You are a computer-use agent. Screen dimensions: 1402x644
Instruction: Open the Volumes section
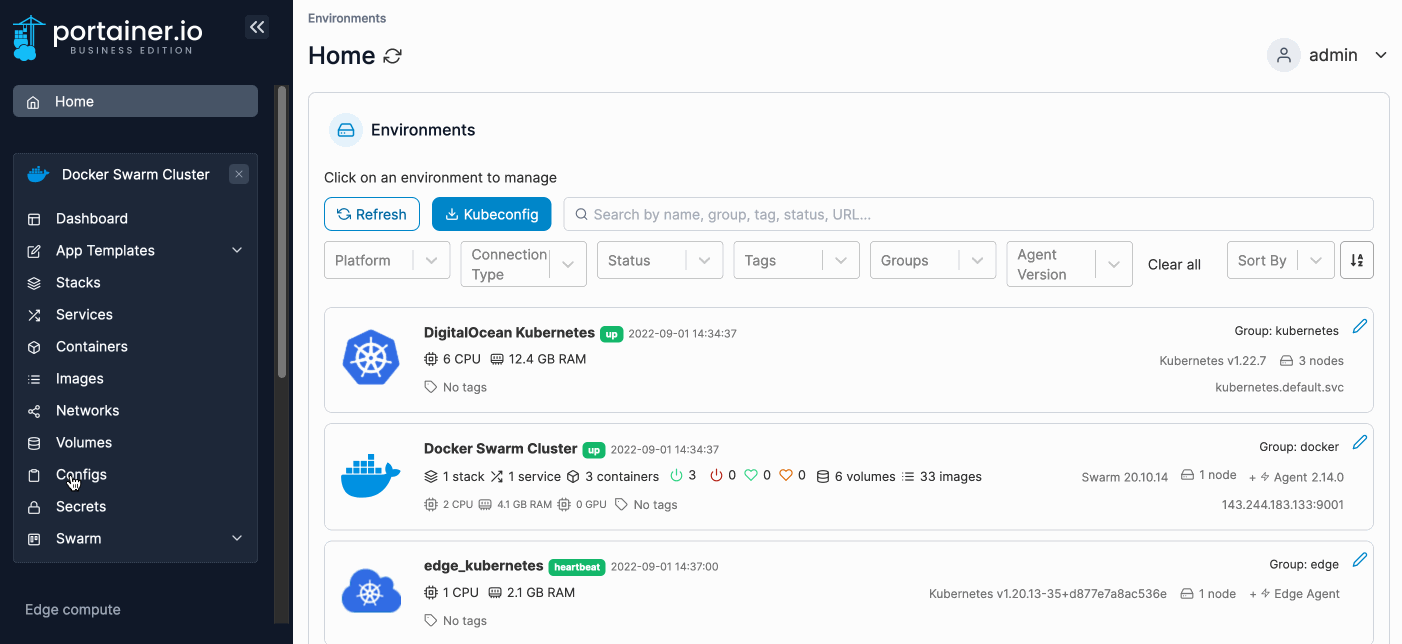pyautogui.click(x=84, y=442)
